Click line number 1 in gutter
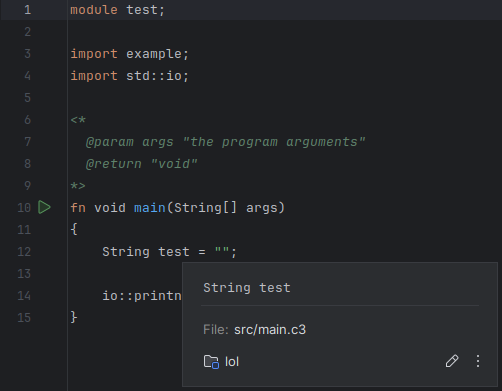 (28, 10)
